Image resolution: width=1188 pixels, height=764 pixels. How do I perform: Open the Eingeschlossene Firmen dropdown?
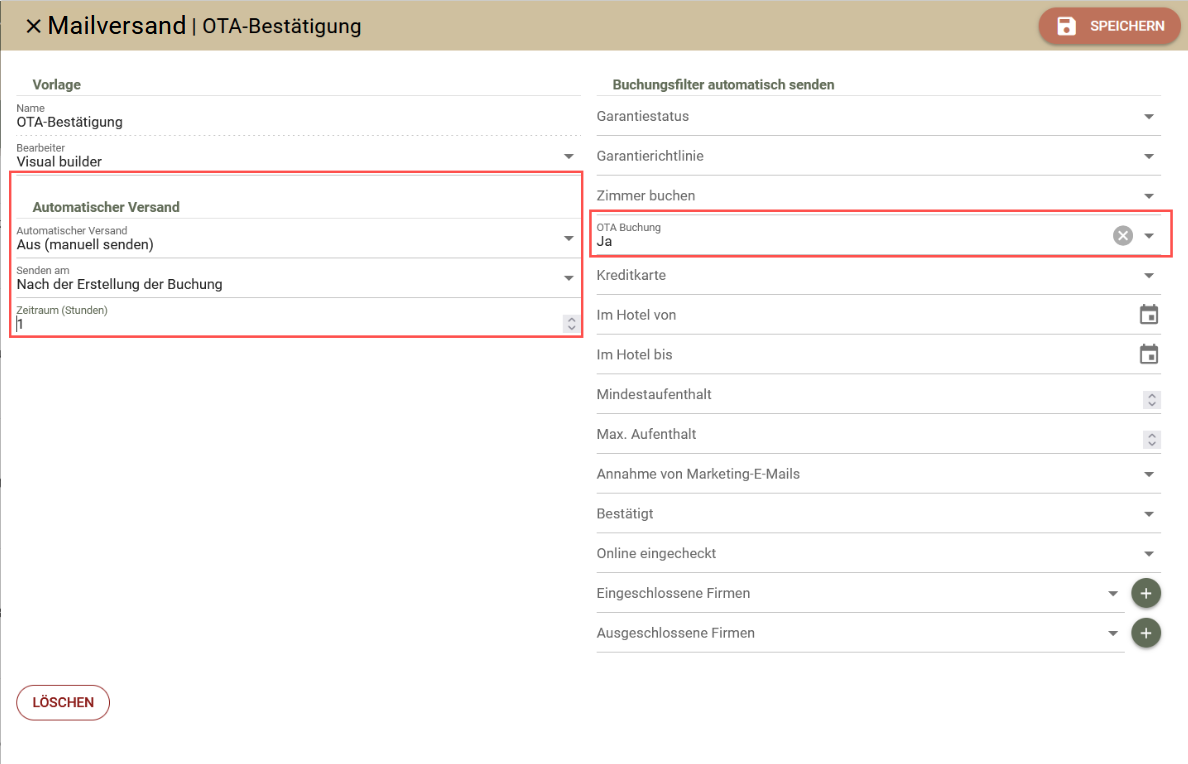coord(860,593)
